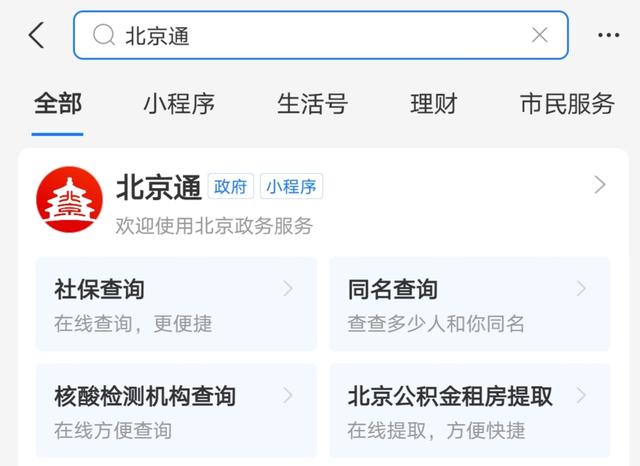Click the magnifier search icon
This screenshot has height=466, width=640.
104,35
